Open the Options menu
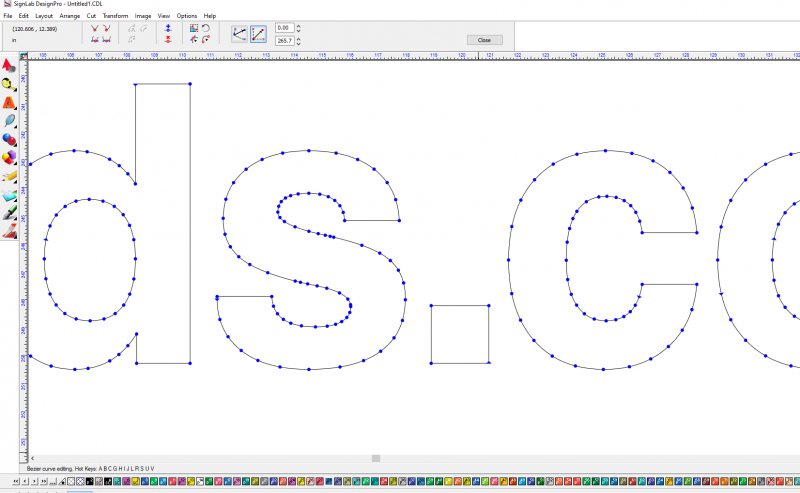The width and height of the screenshot is (800, 493). pyautogui.click(x=187, y=16)
